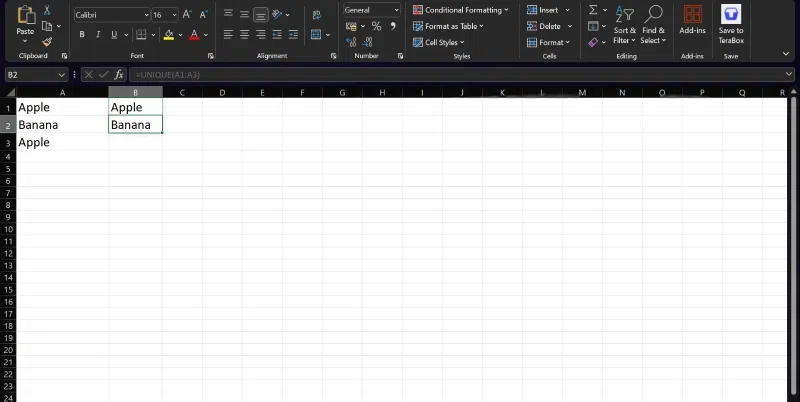Expand Conditional Formatting menu

tap(460, 10)
